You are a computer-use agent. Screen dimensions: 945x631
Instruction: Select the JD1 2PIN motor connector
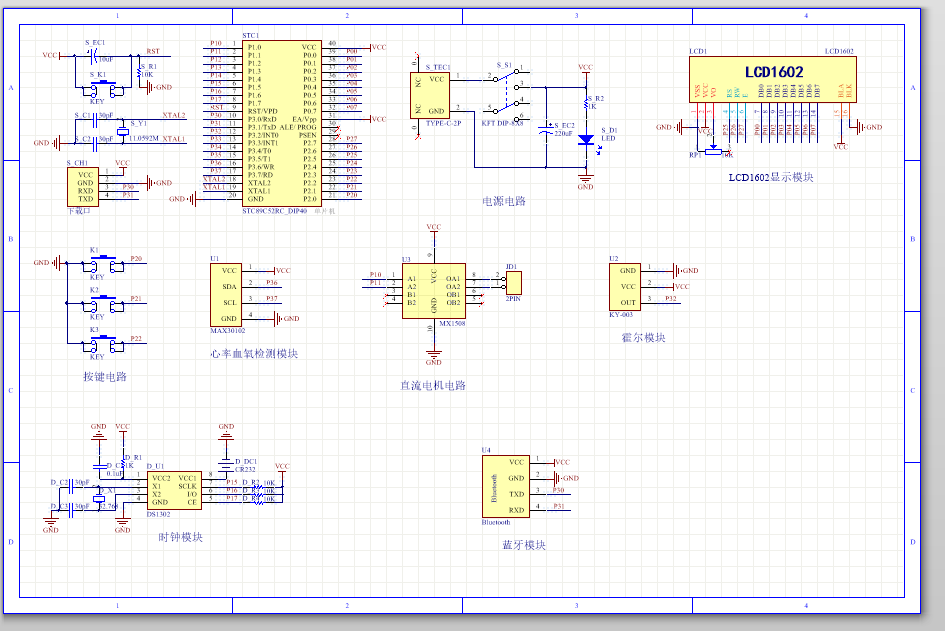513,282
